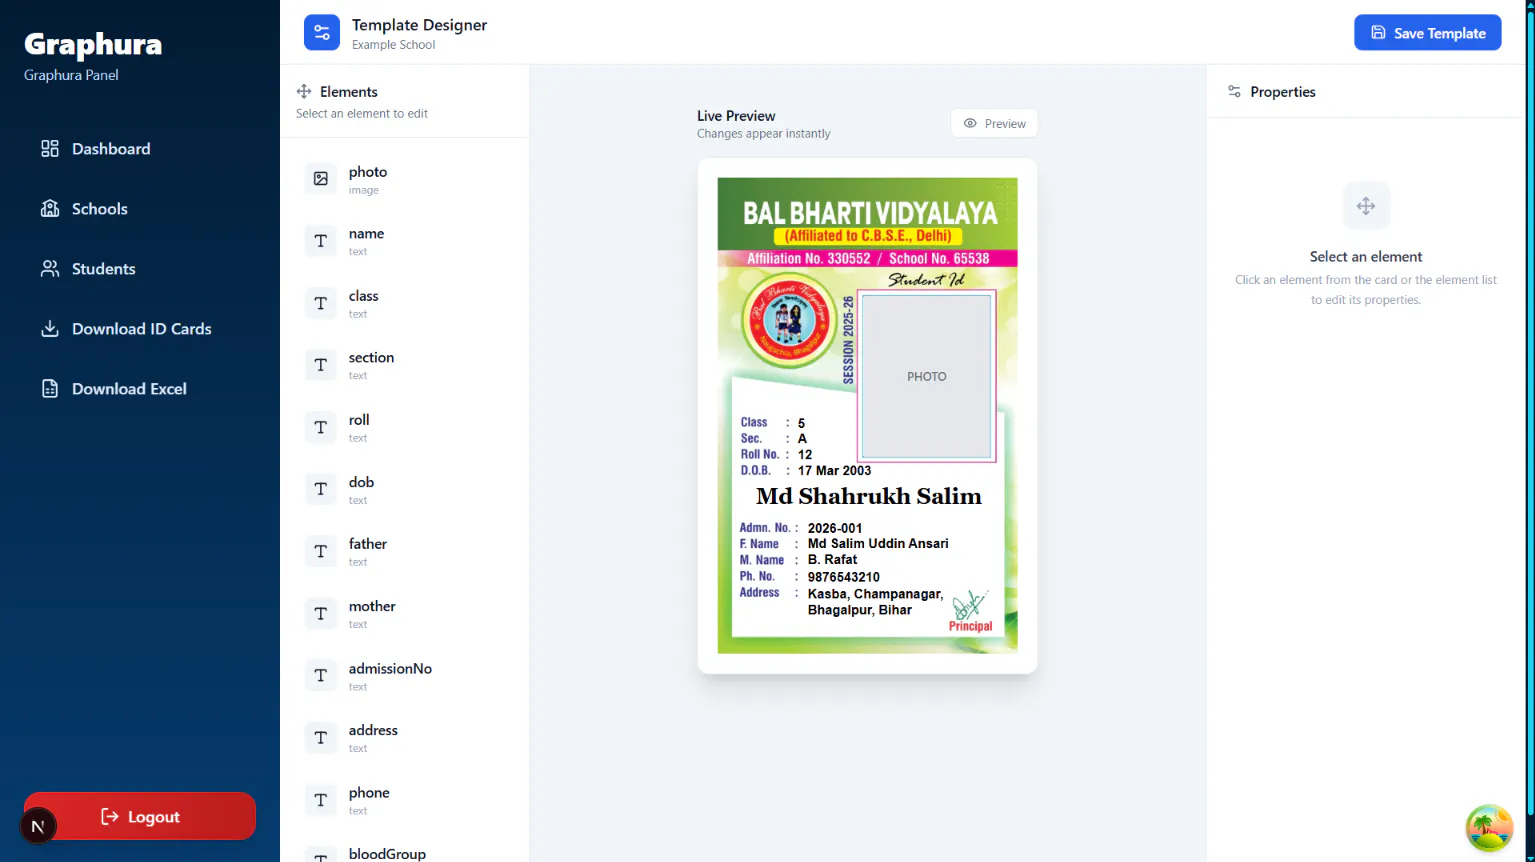Click admission number 2026-001 on card
The width and height of the screenshot is (1535, 862).
[835, 528]
